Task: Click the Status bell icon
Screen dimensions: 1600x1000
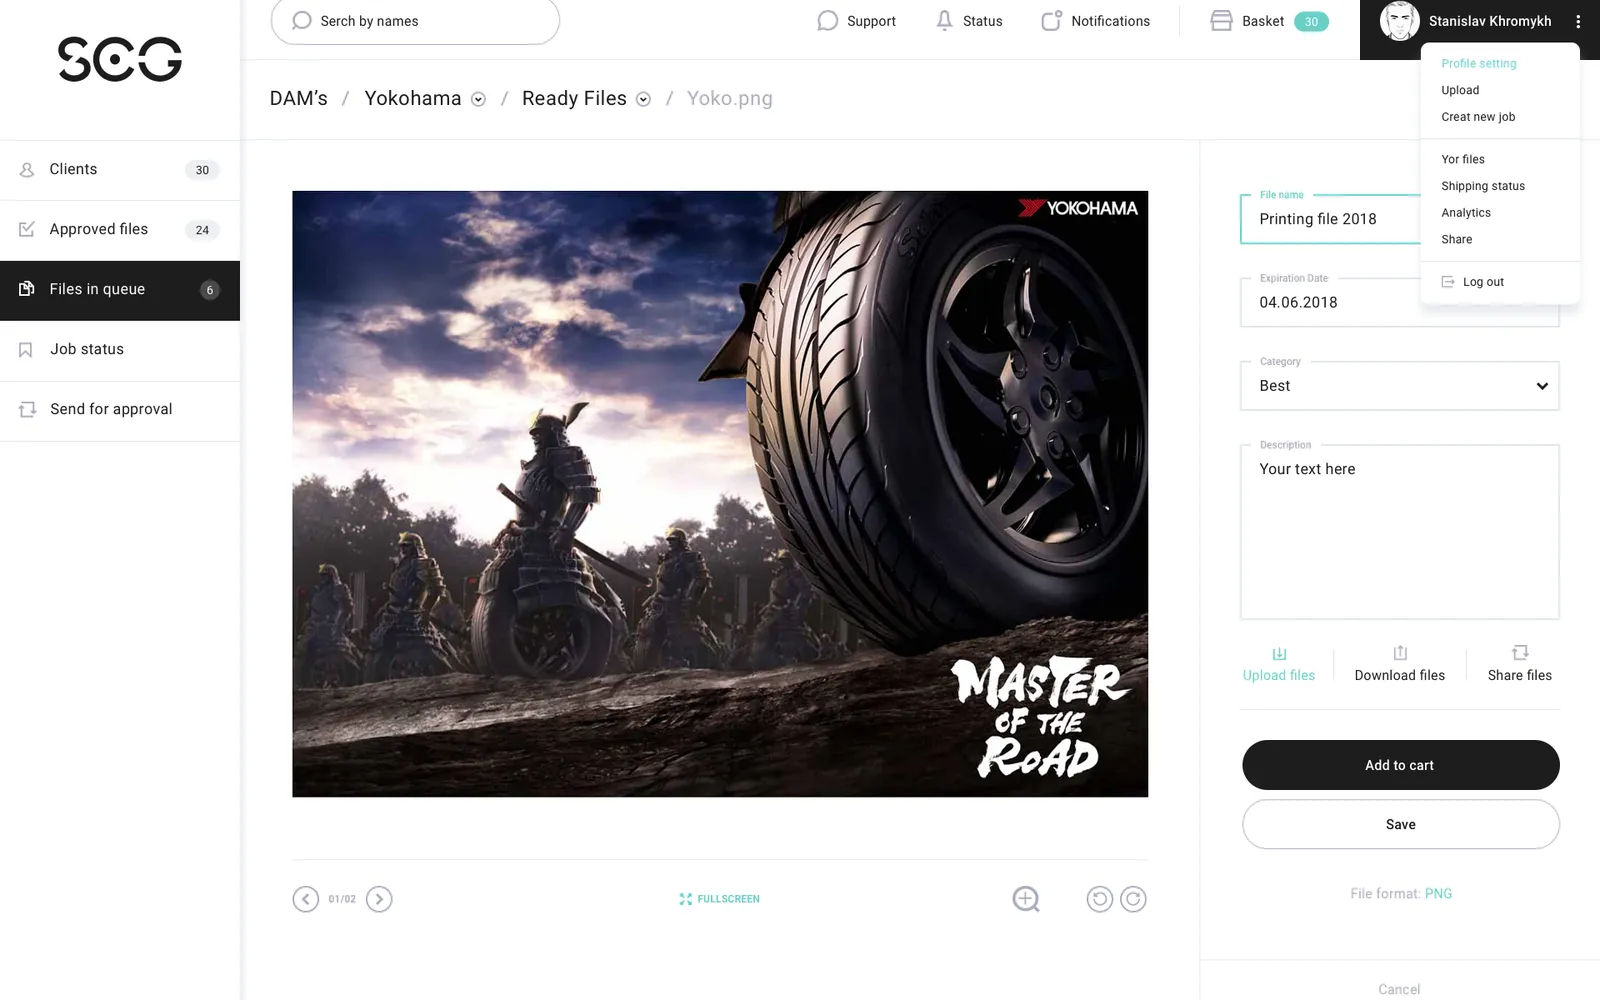Action: click(944, 21)
